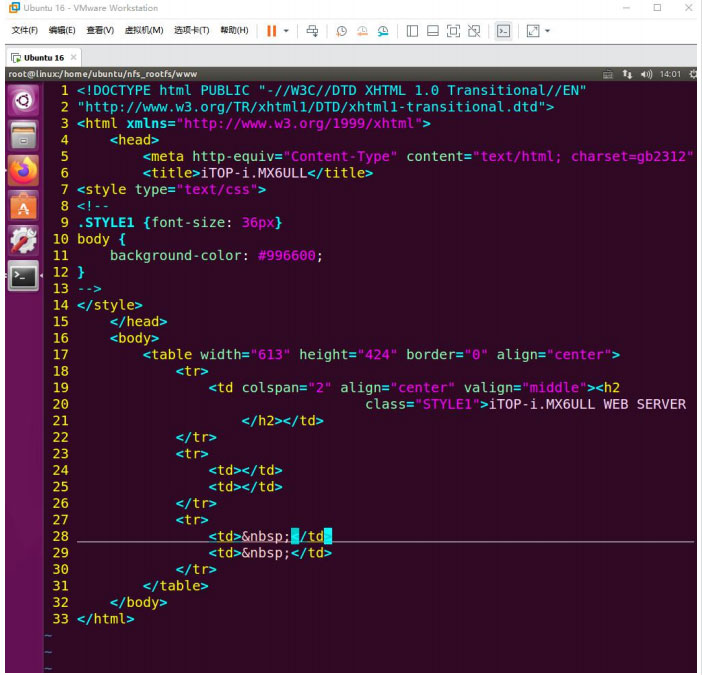Open the snapshot manager icon
The width and height of the screenshot is (702, 675).
click(383, 31)
